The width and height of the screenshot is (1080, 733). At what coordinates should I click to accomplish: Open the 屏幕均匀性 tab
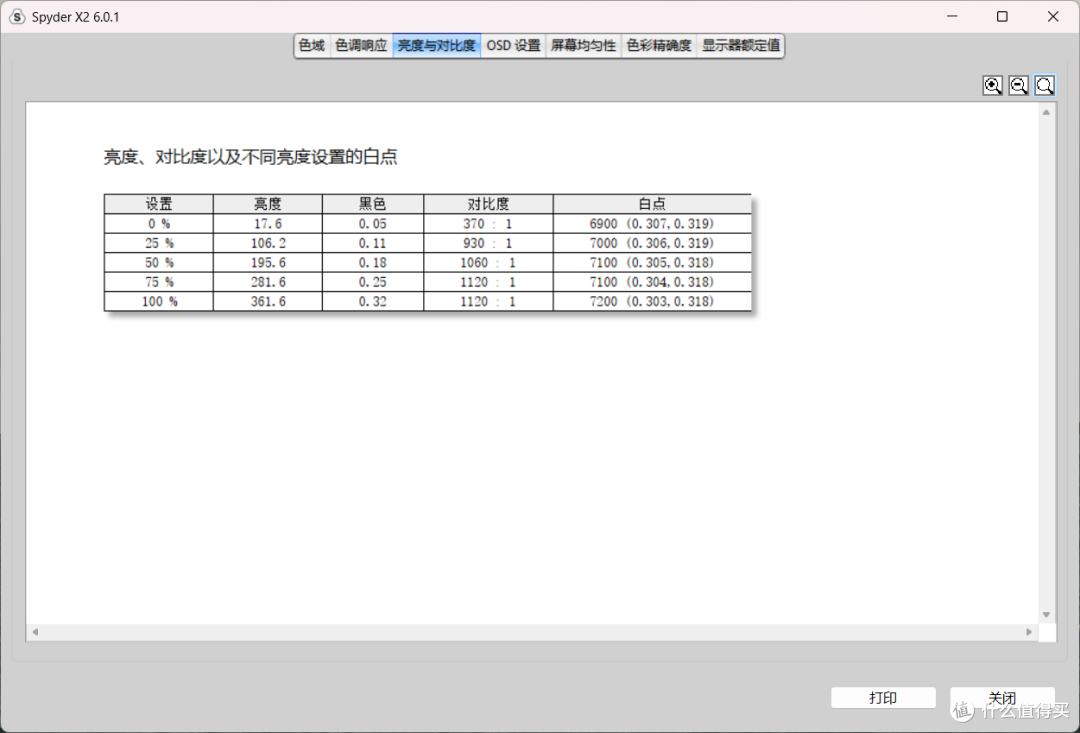pyautogui.click(x=583, y=46)
